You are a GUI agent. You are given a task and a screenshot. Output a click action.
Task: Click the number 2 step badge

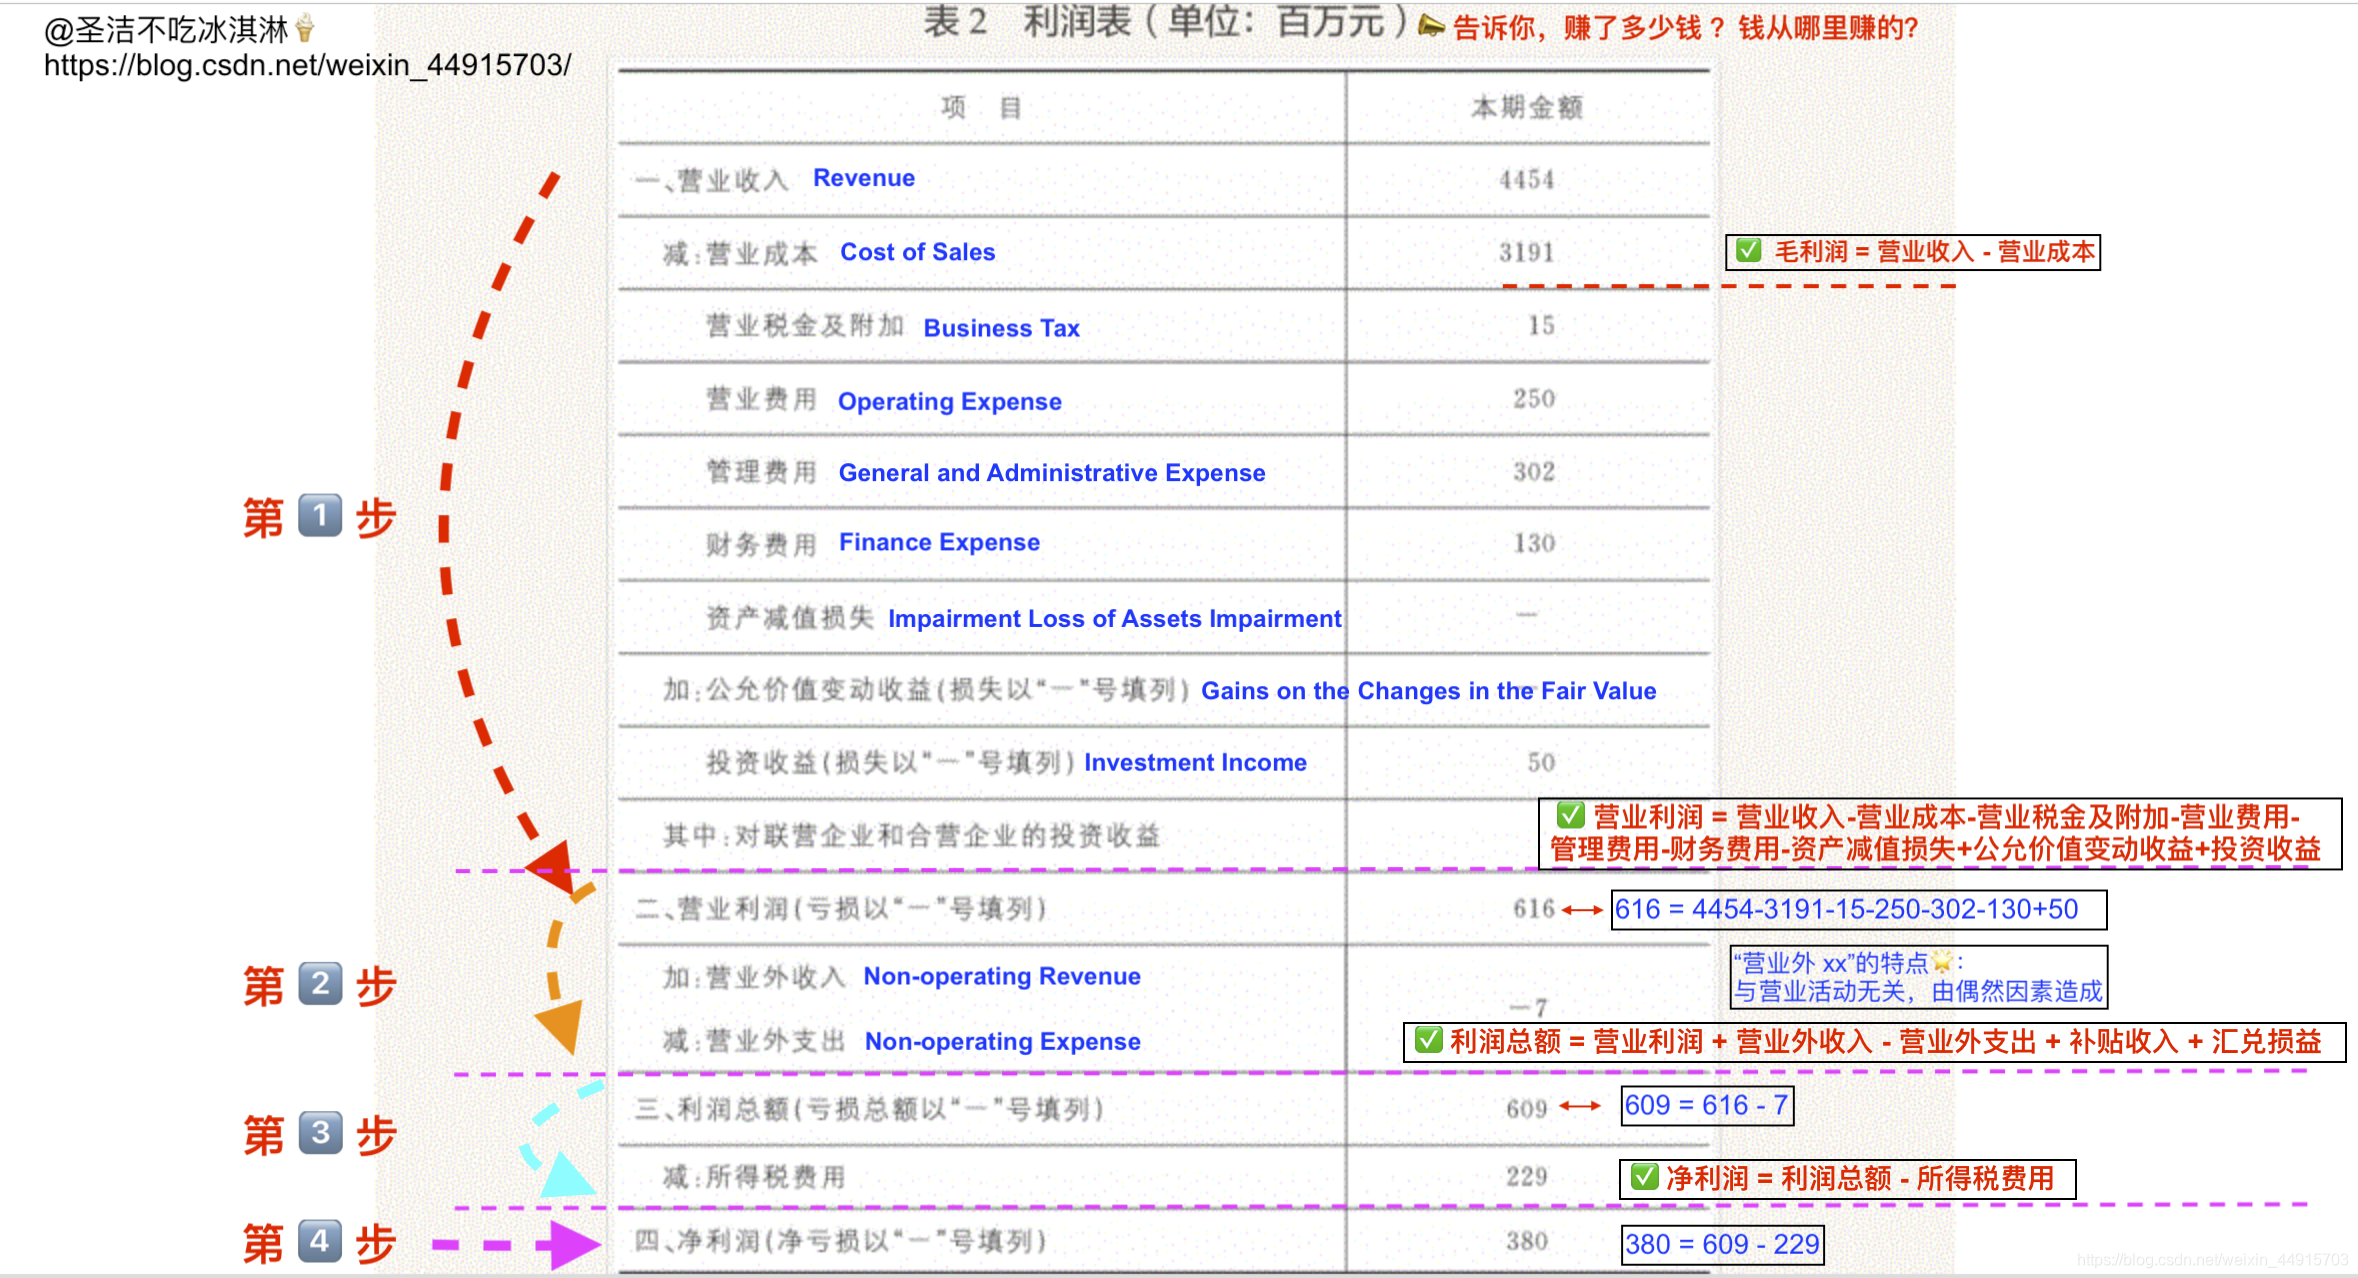point(320,984)
